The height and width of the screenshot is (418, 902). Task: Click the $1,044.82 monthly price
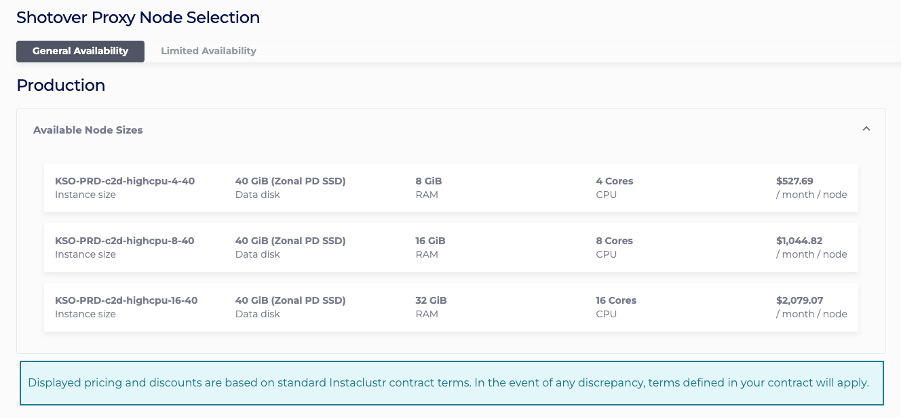(x=799, y=241)
